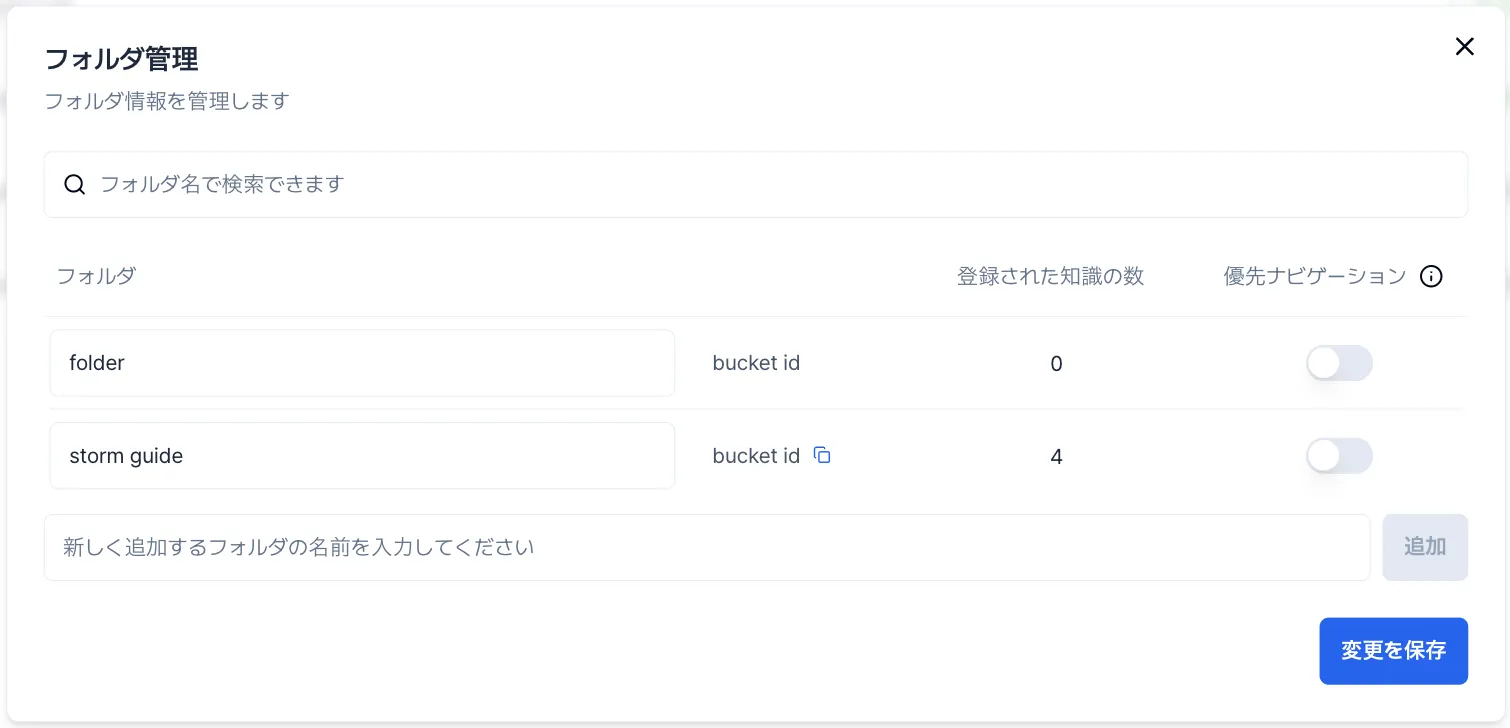Enable priority navigation for folder row
The width and height of the screenshot is (1510, 728).
click(1338, 363)
